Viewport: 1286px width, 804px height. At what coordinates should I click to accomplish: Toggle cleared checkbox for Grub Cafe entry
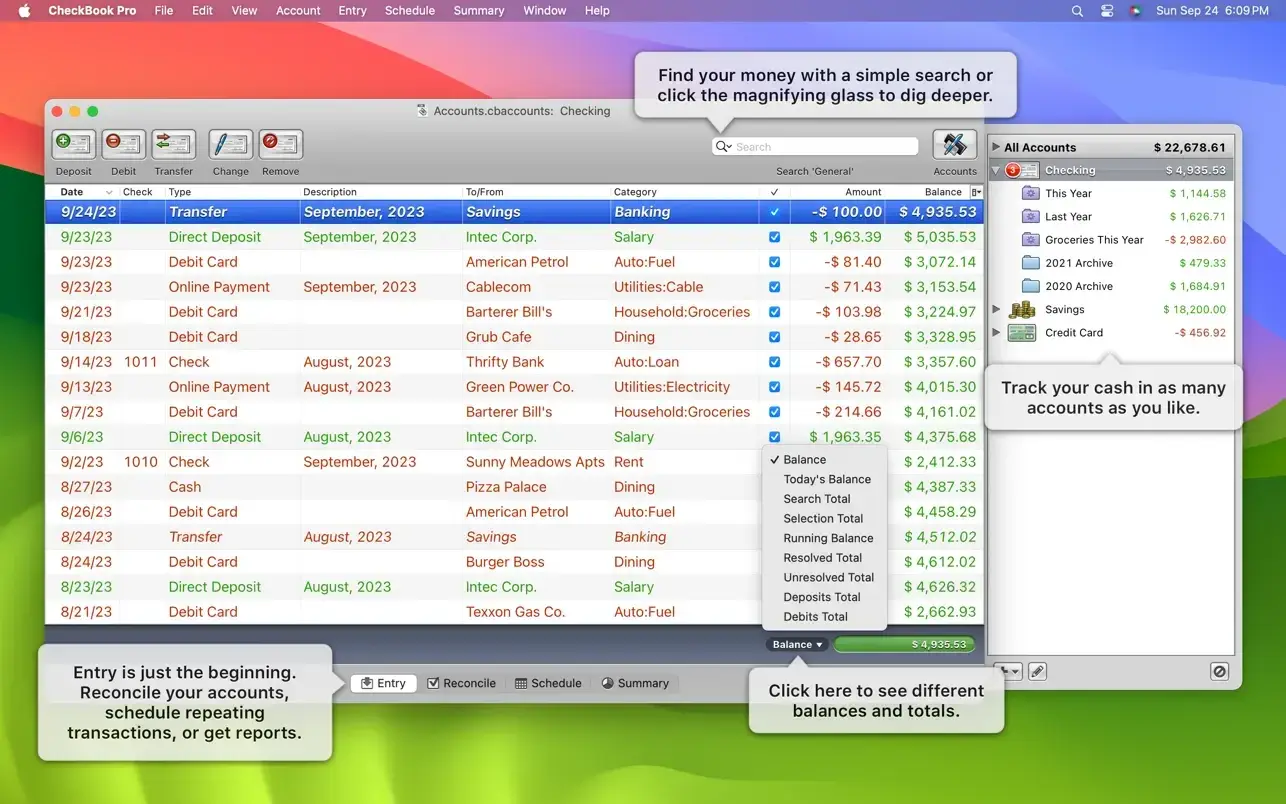pos(774,337)
